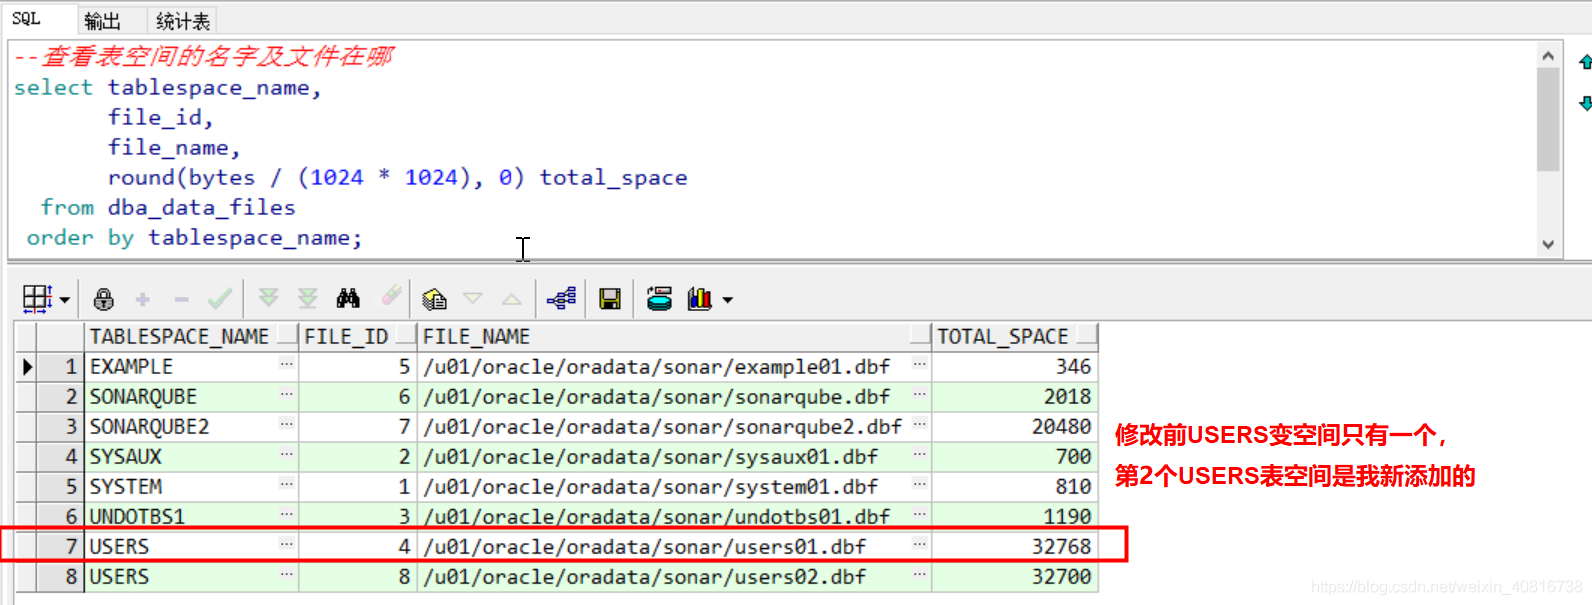Click the FILE_ID column header
The width and height of the screenshot is (1592, 605).
(357, 336)
